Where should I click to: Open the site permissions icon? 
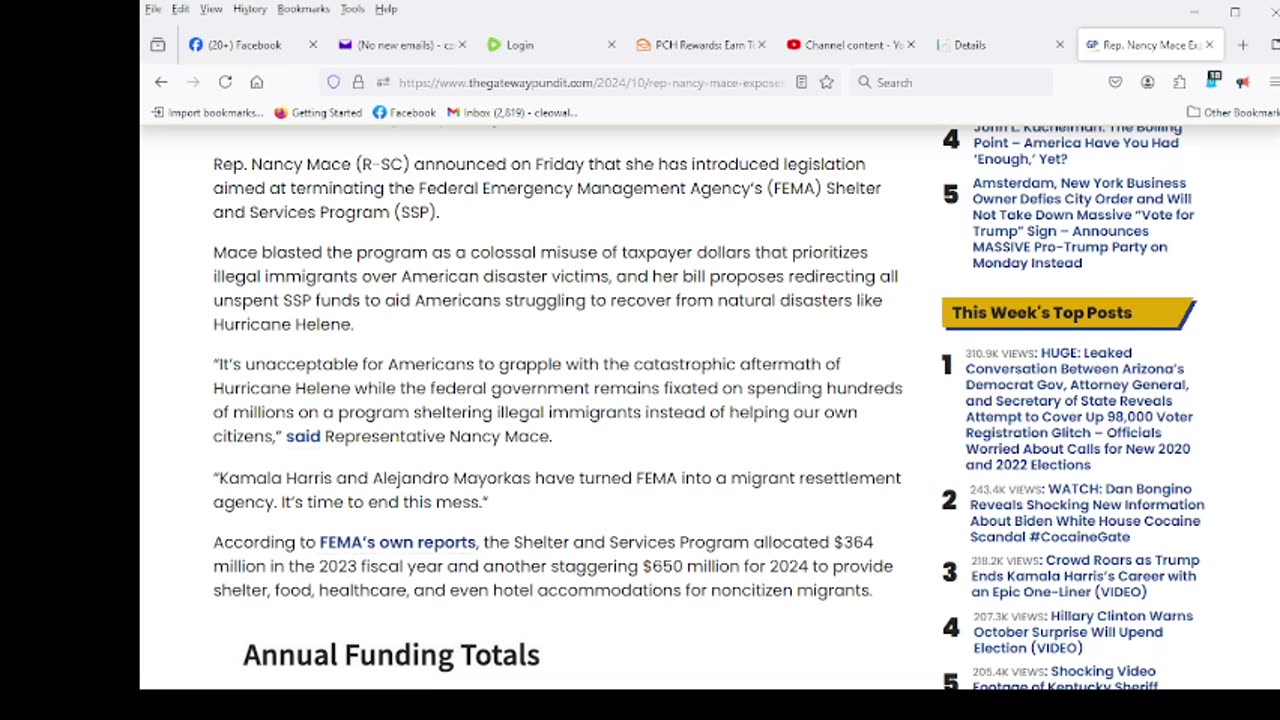(x=383, y=82)
